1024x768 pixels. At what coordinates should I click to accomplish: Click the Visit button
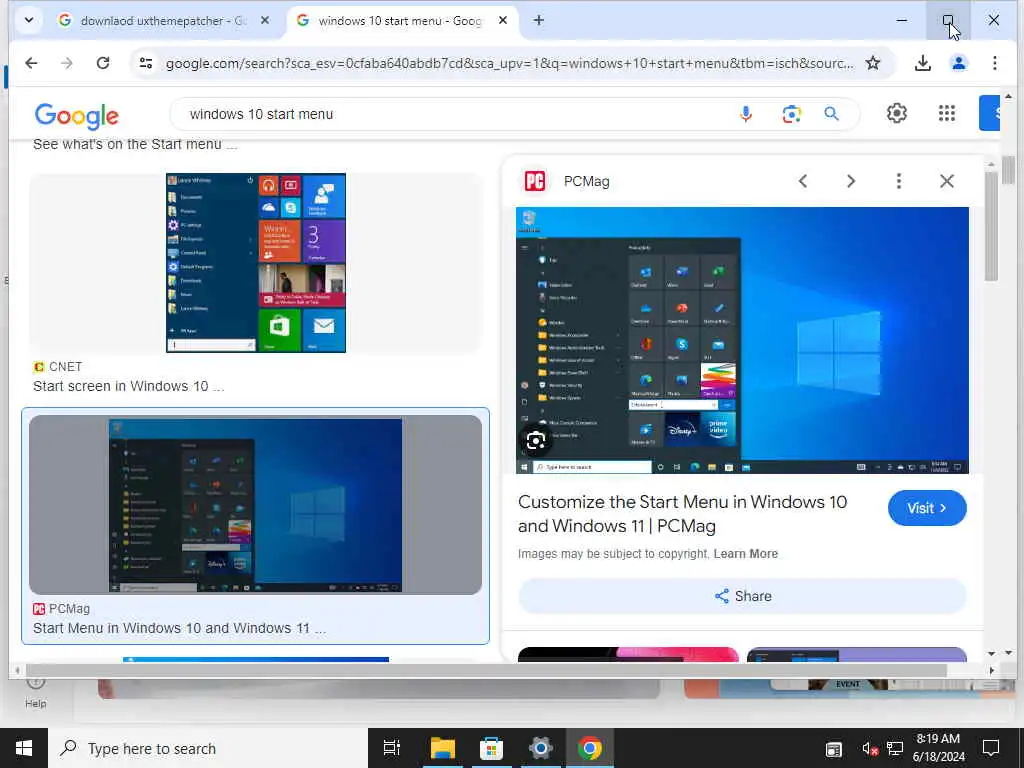(x=927, y=508)
